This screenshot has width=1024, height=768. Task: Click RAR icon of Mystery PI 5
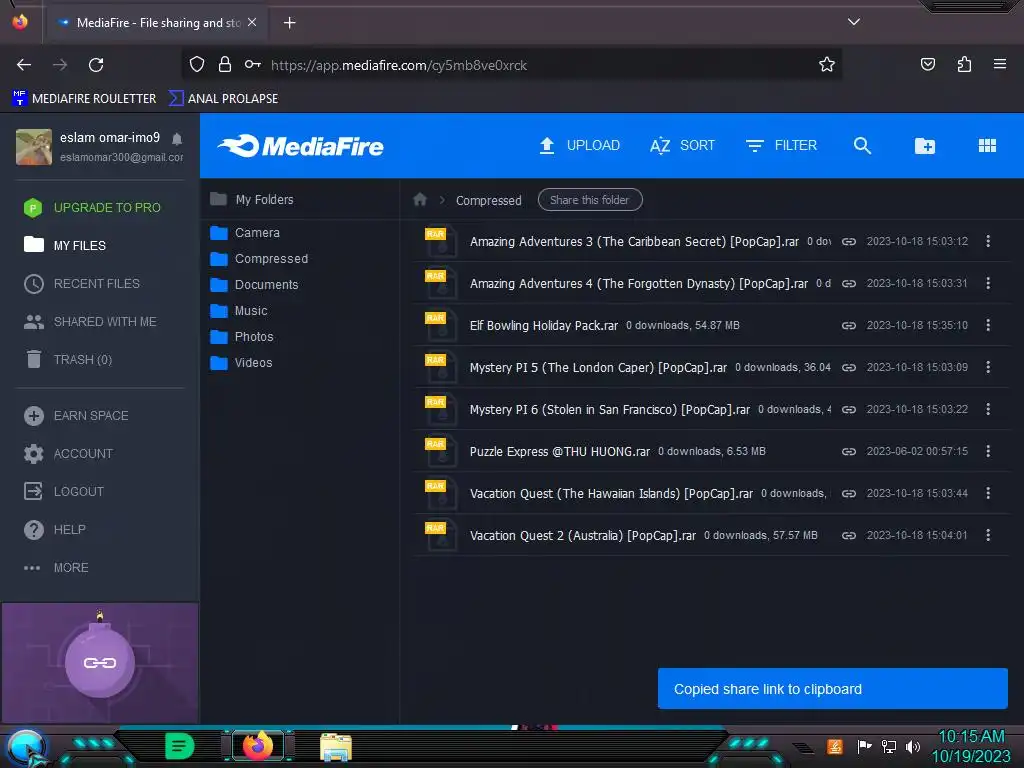440,368
